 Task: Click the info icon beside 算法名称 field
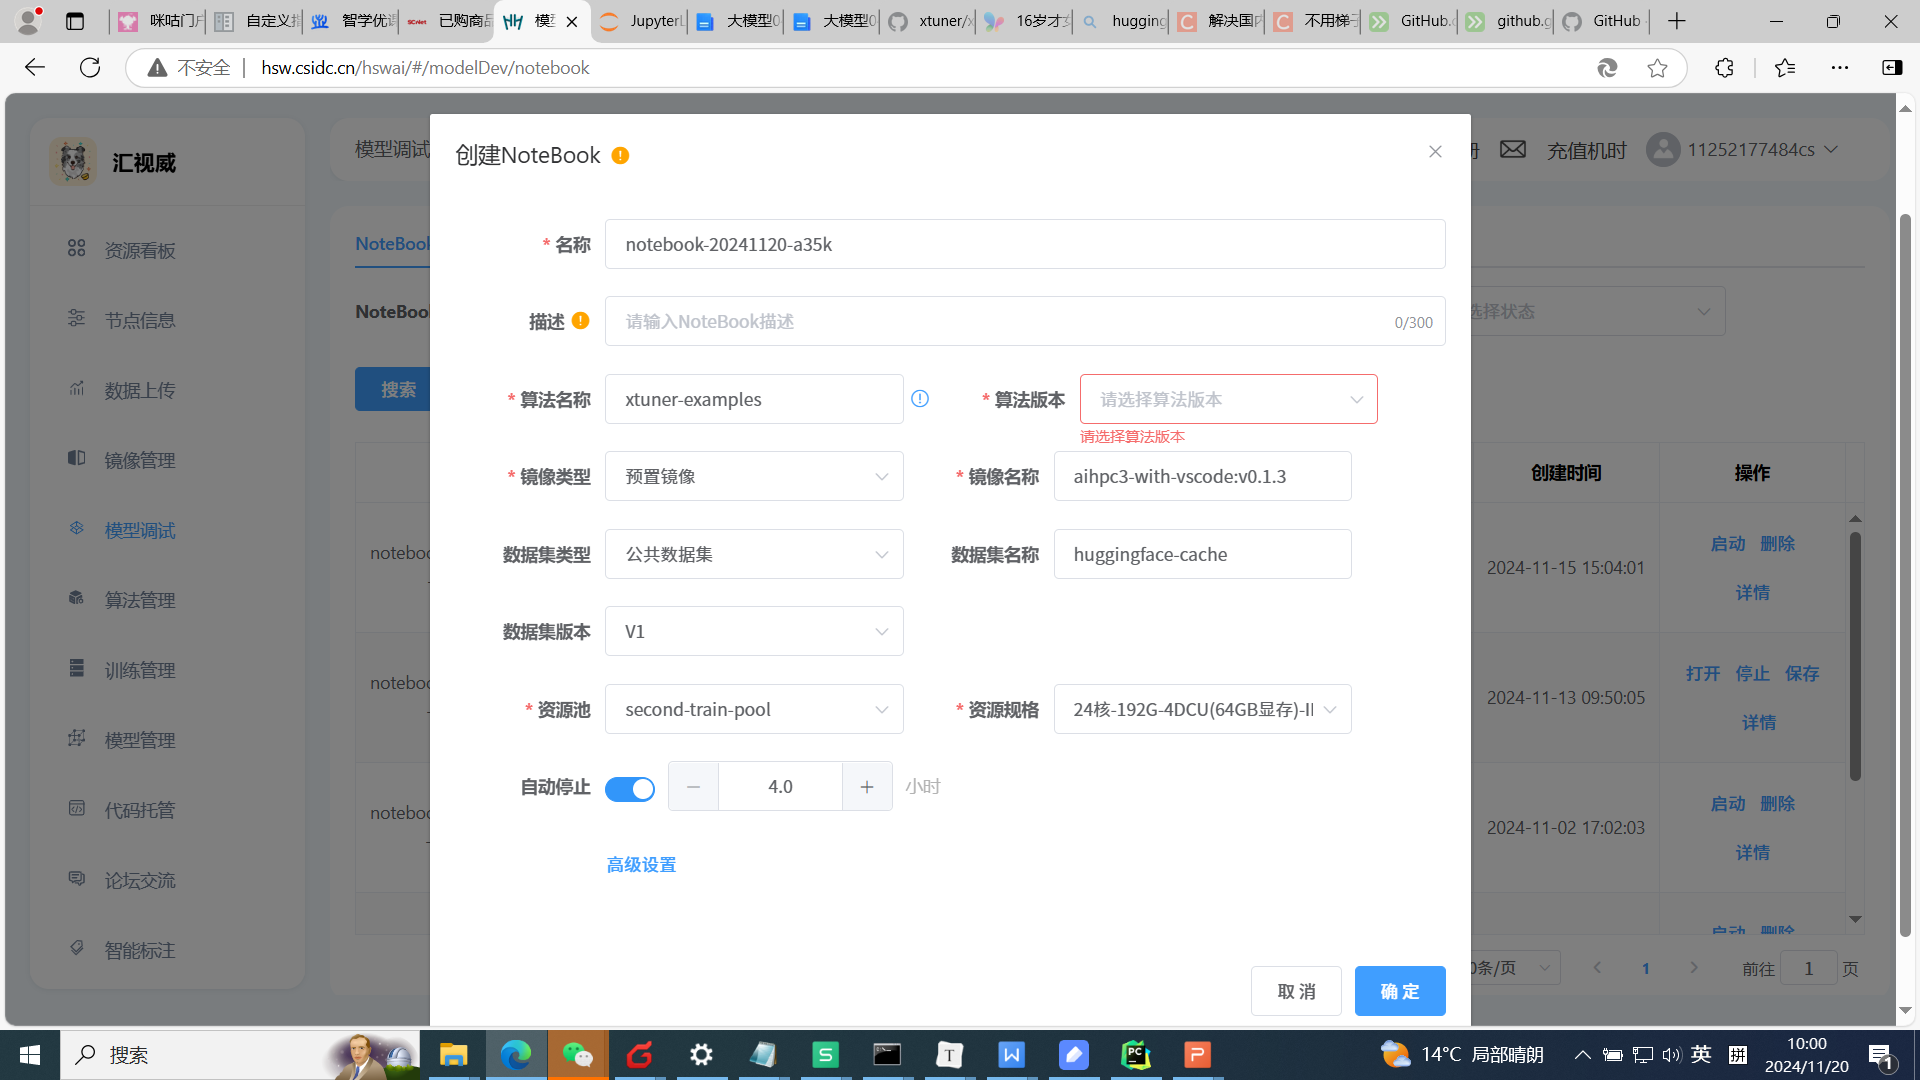[920, 399]
